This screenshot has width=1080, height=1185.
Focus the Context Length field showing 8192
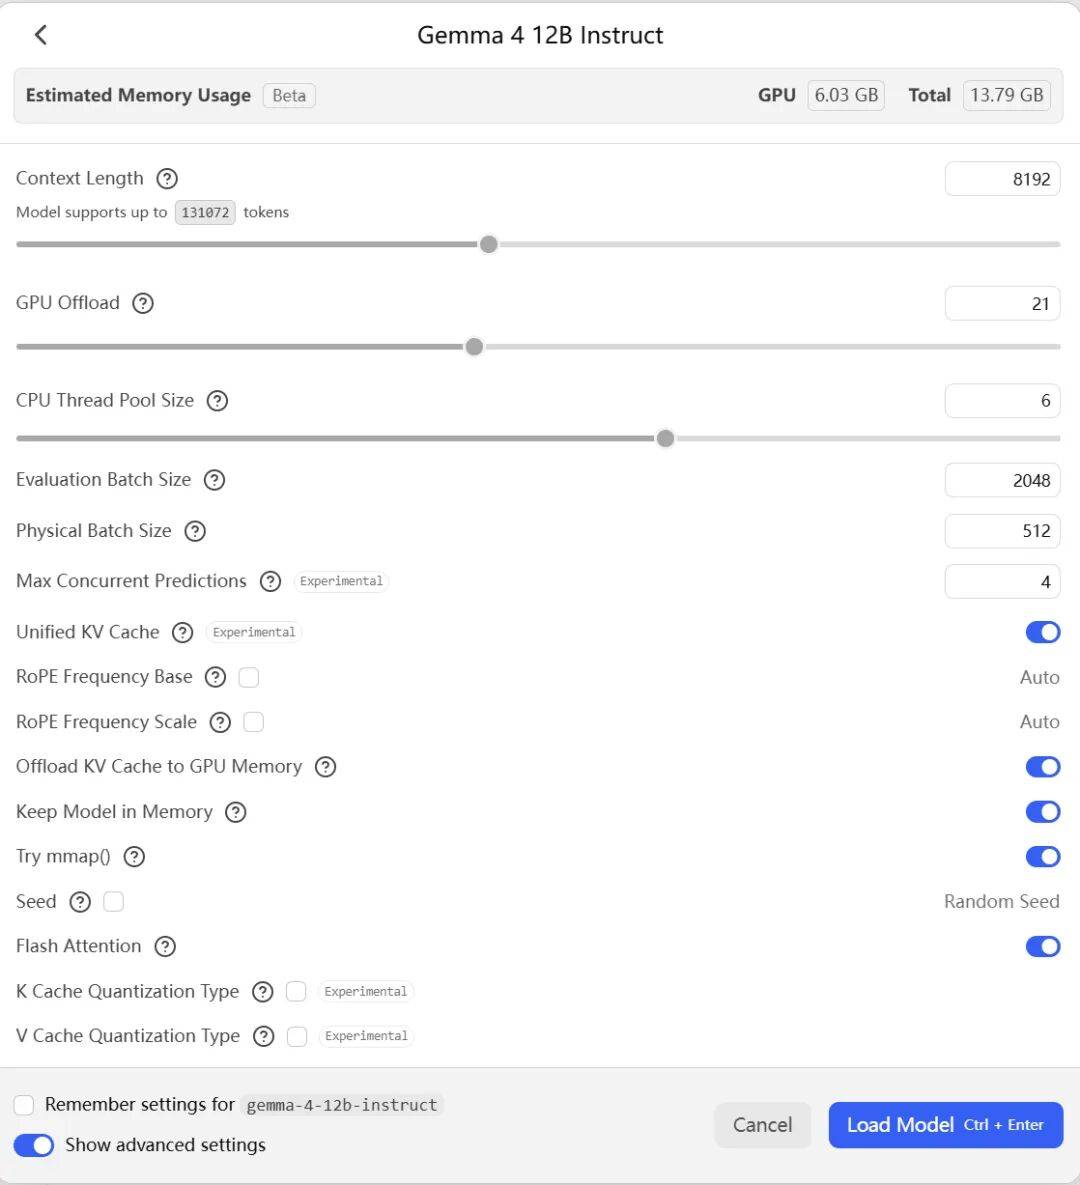tap(1002, 179)
